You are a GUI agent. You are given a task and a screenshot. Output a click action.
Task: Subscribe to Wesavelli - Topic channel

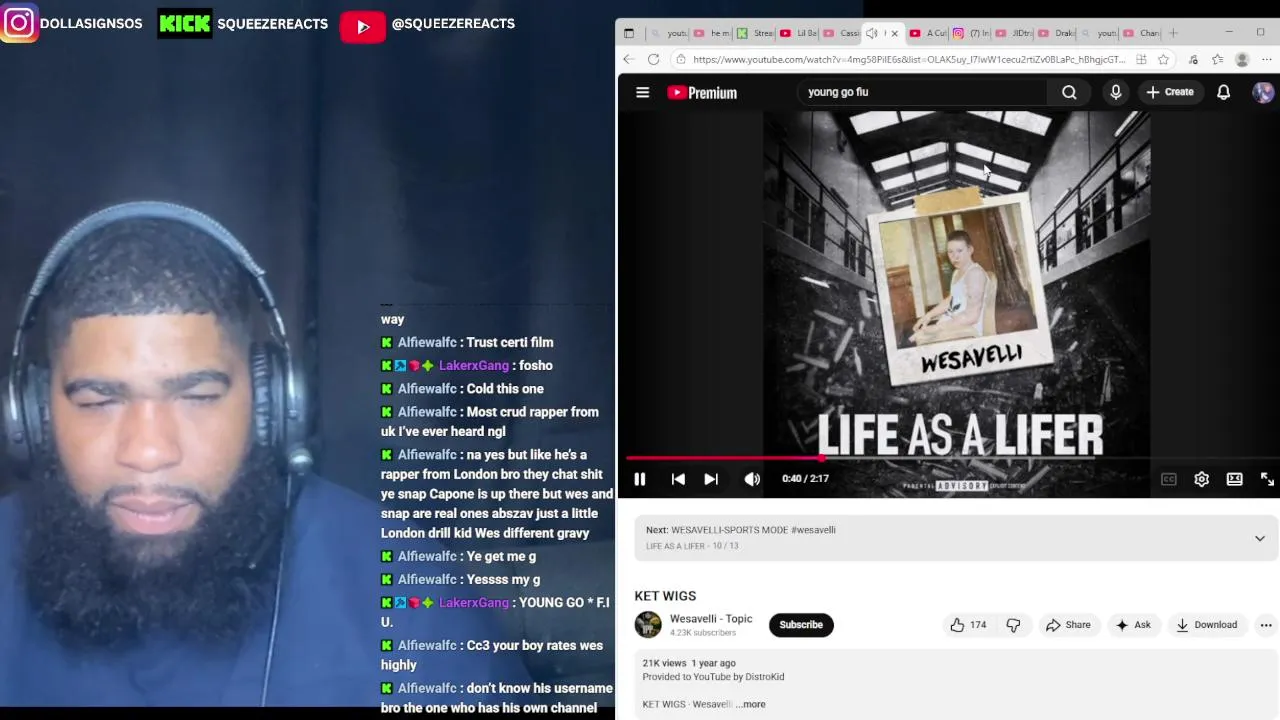(x=801, y=625)
